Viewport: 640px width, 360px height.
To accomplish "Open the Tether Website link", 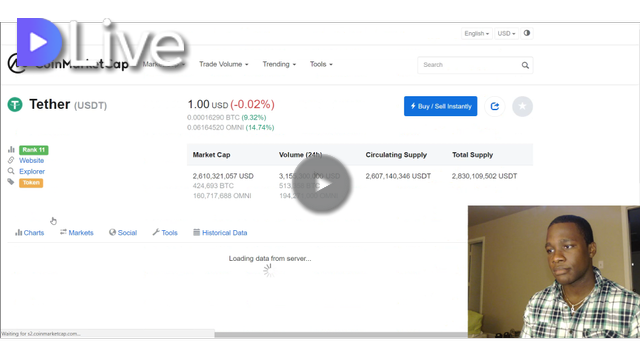I will coord(31,160).
